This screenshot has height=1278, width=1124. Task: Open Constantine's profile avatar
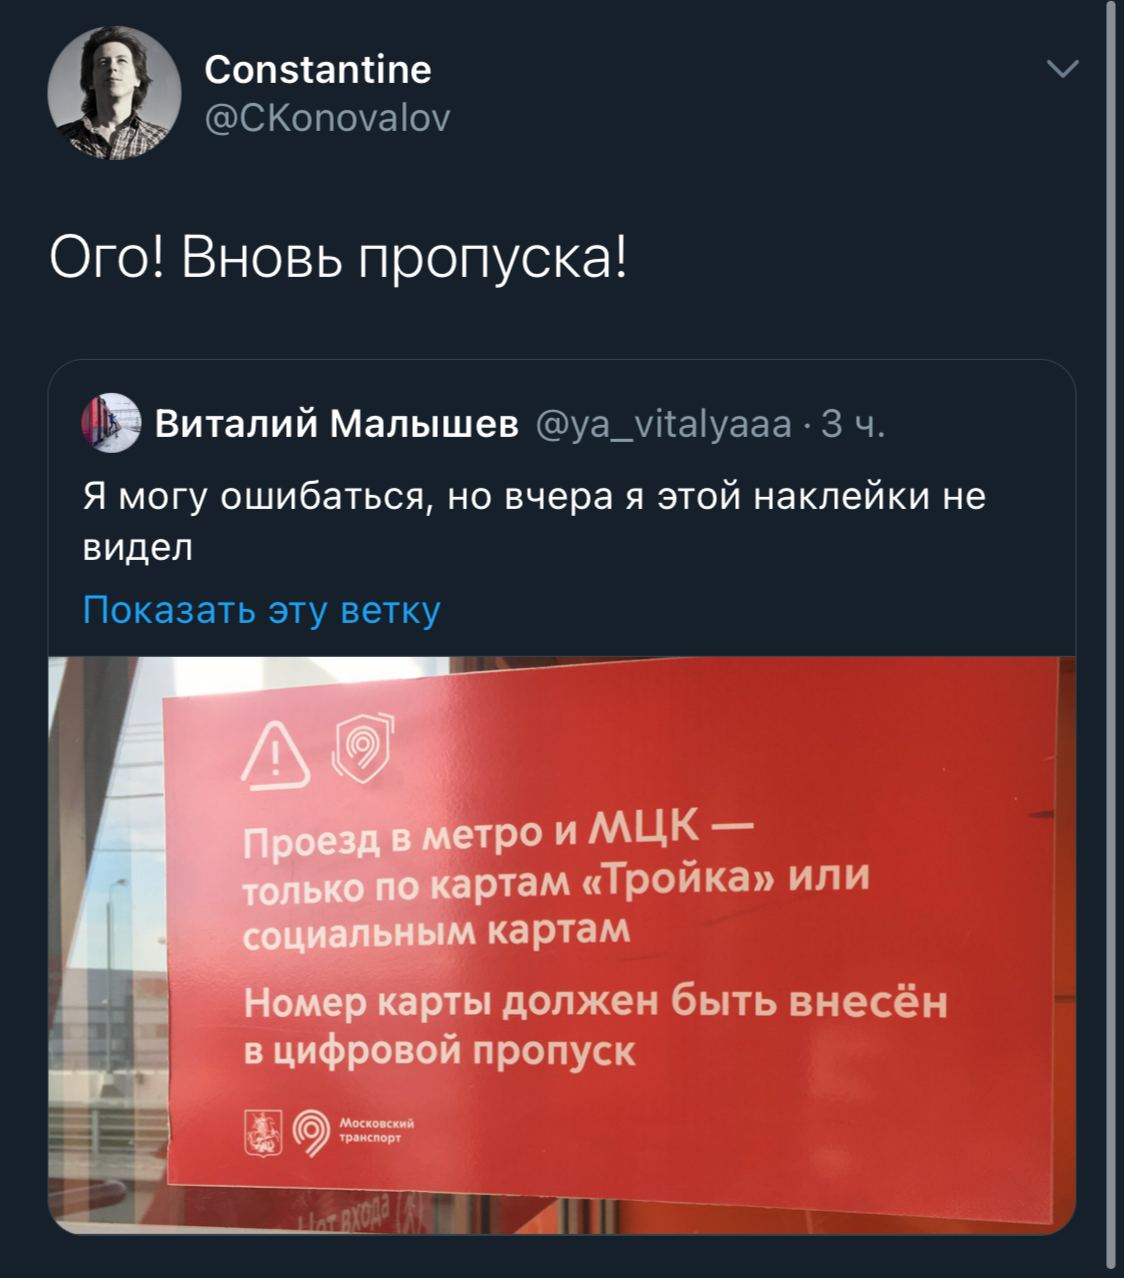click(114, 92)
